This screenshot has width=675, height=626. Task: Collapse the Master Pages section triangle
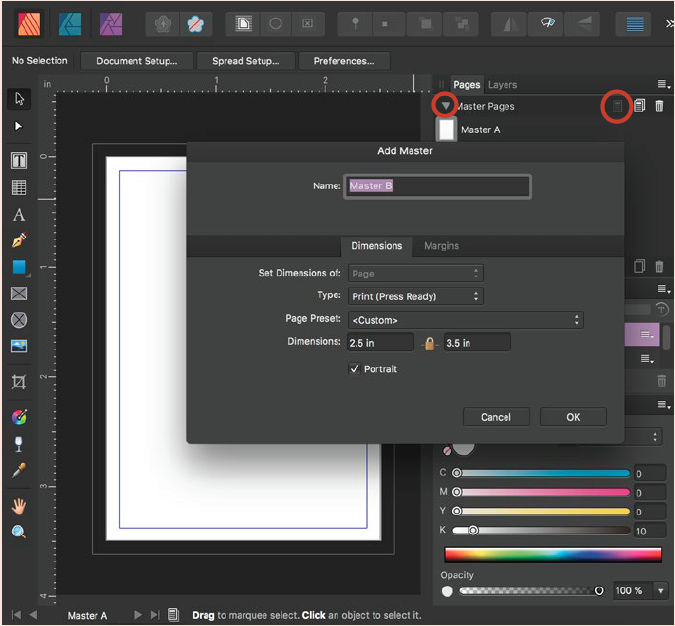(446, 106)
